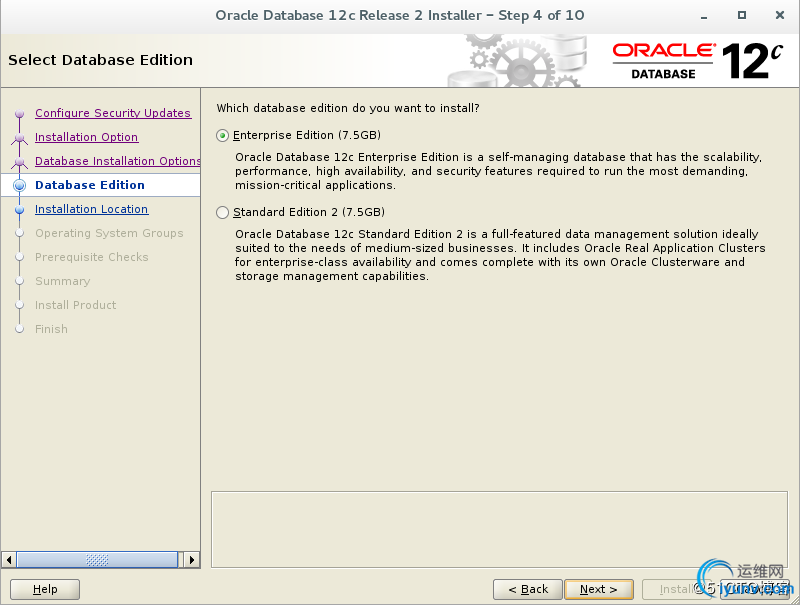Click the disabled Prerequisite Checks step
The height and width of the screenshot is (605, 800).
click(91, 257)
